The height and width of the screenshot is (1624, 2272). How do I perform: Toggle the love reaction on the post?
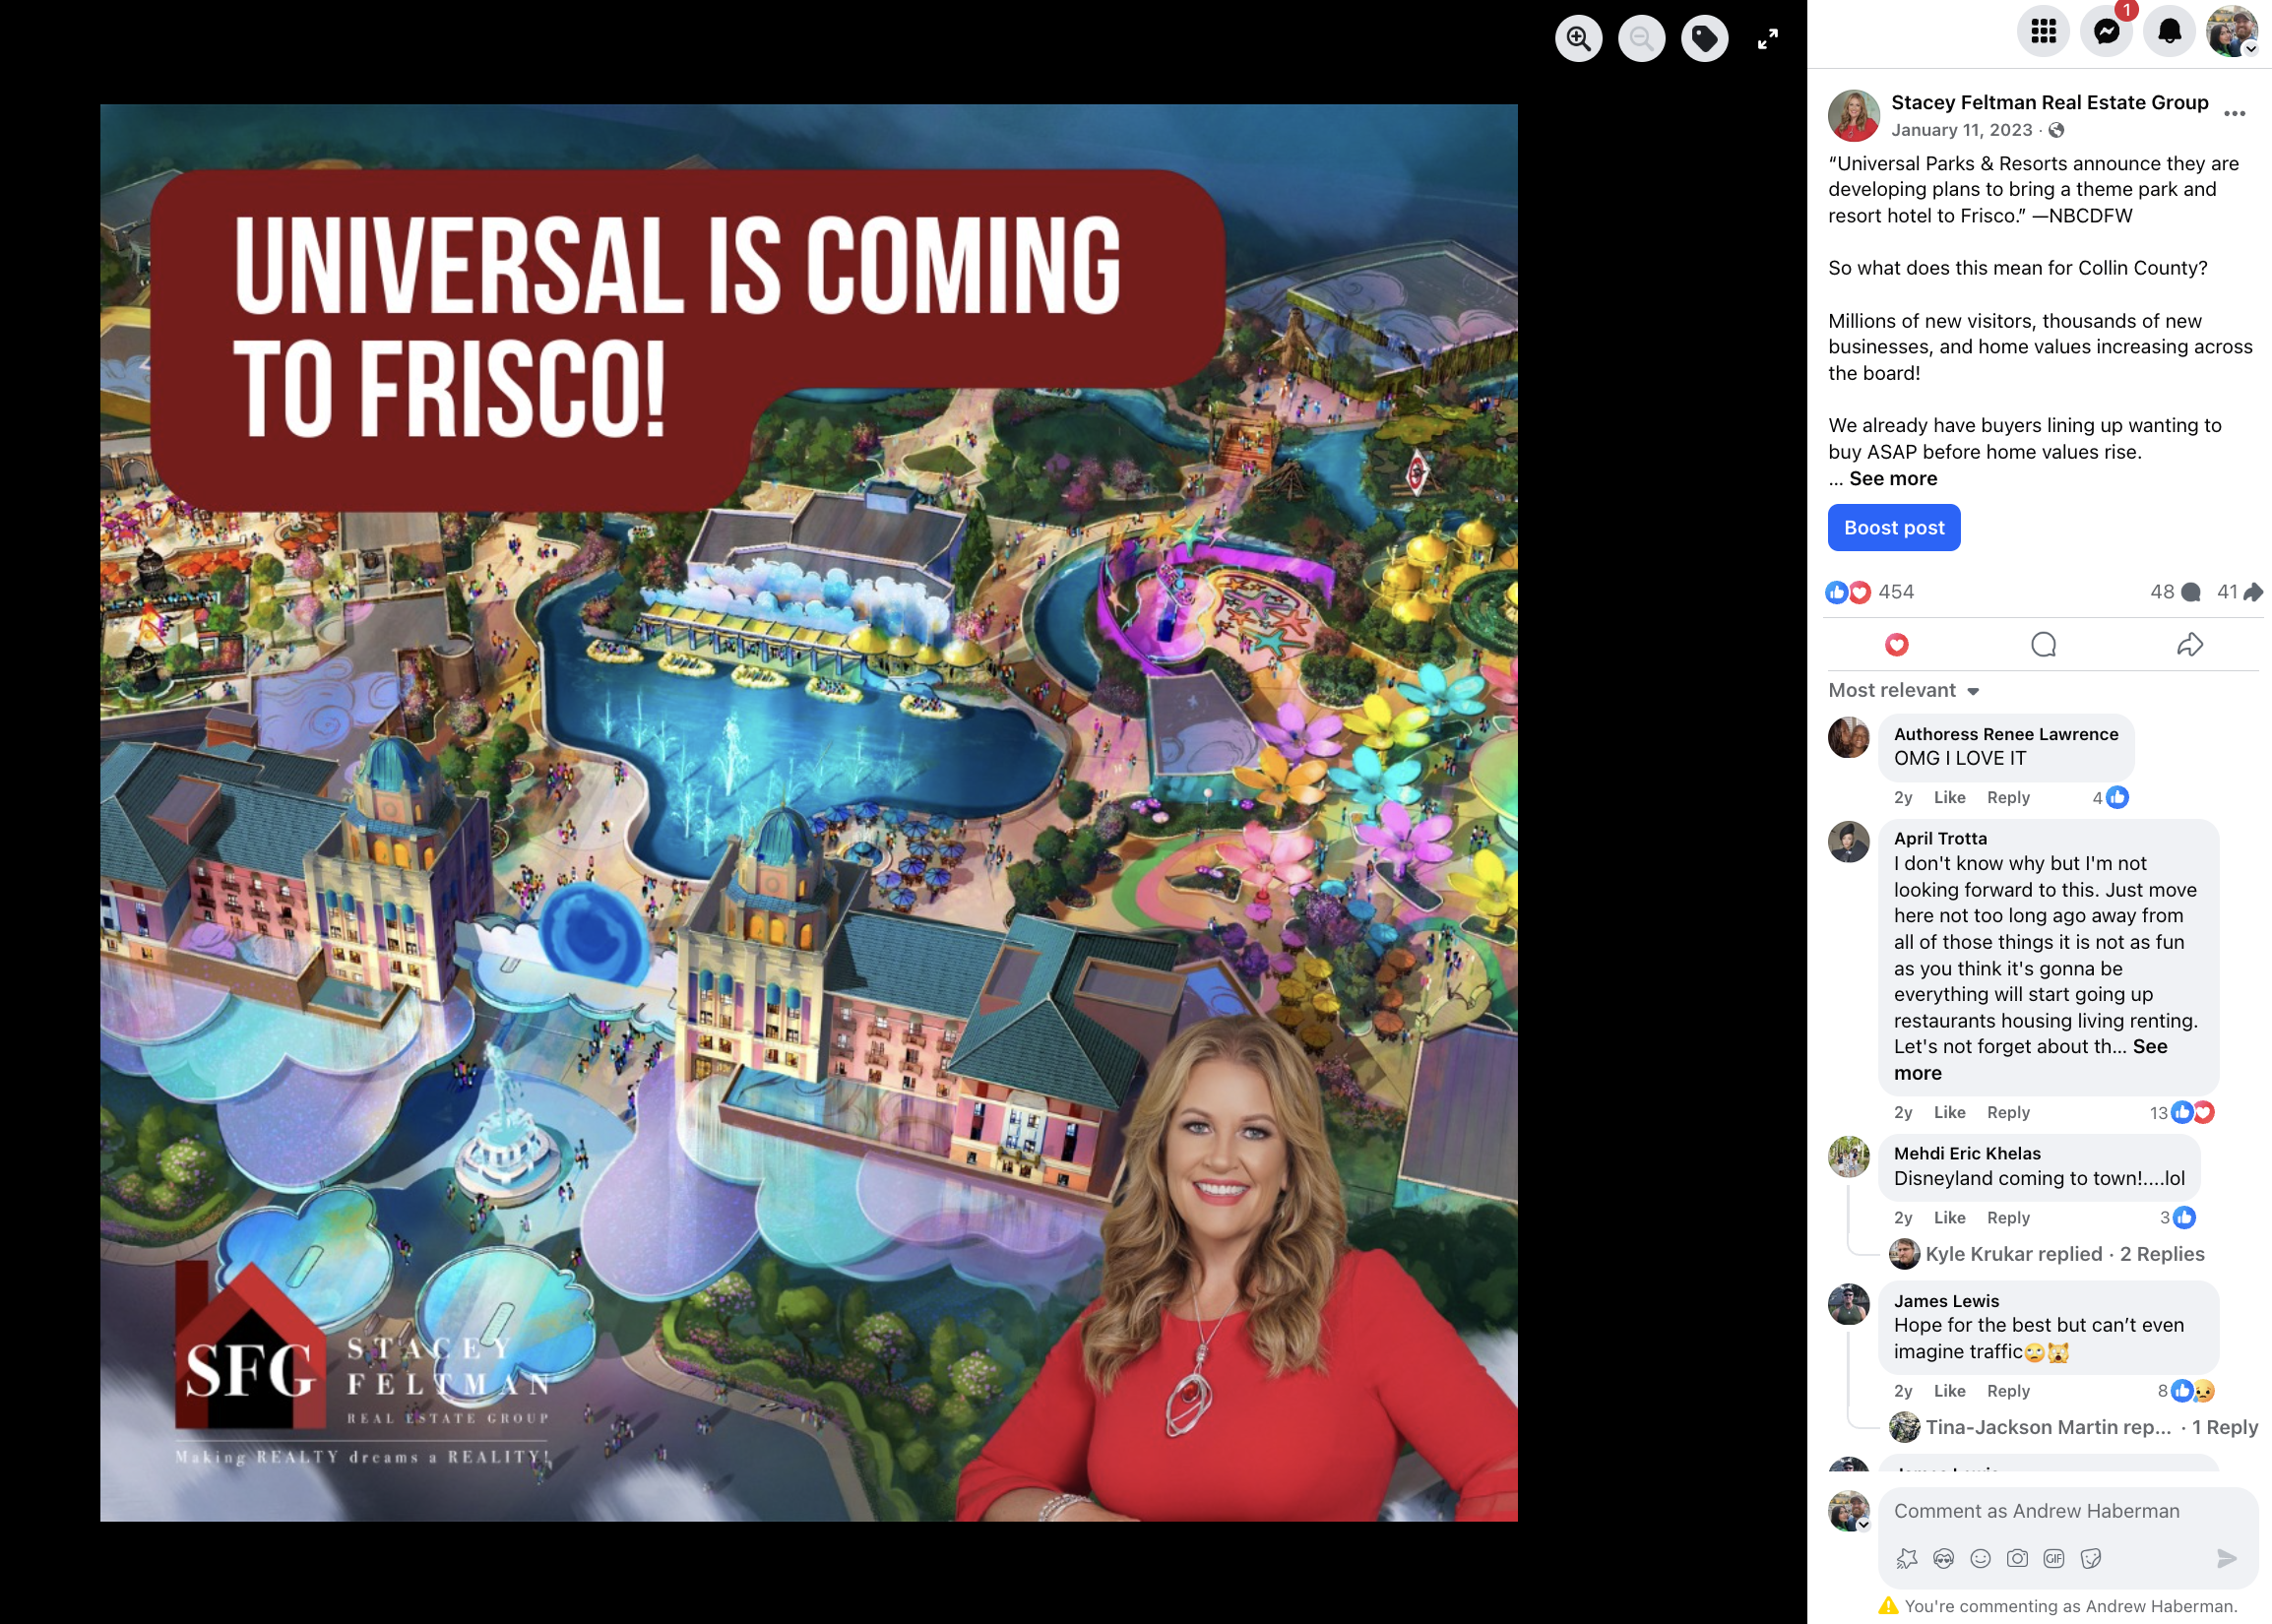coord(1896,645)
